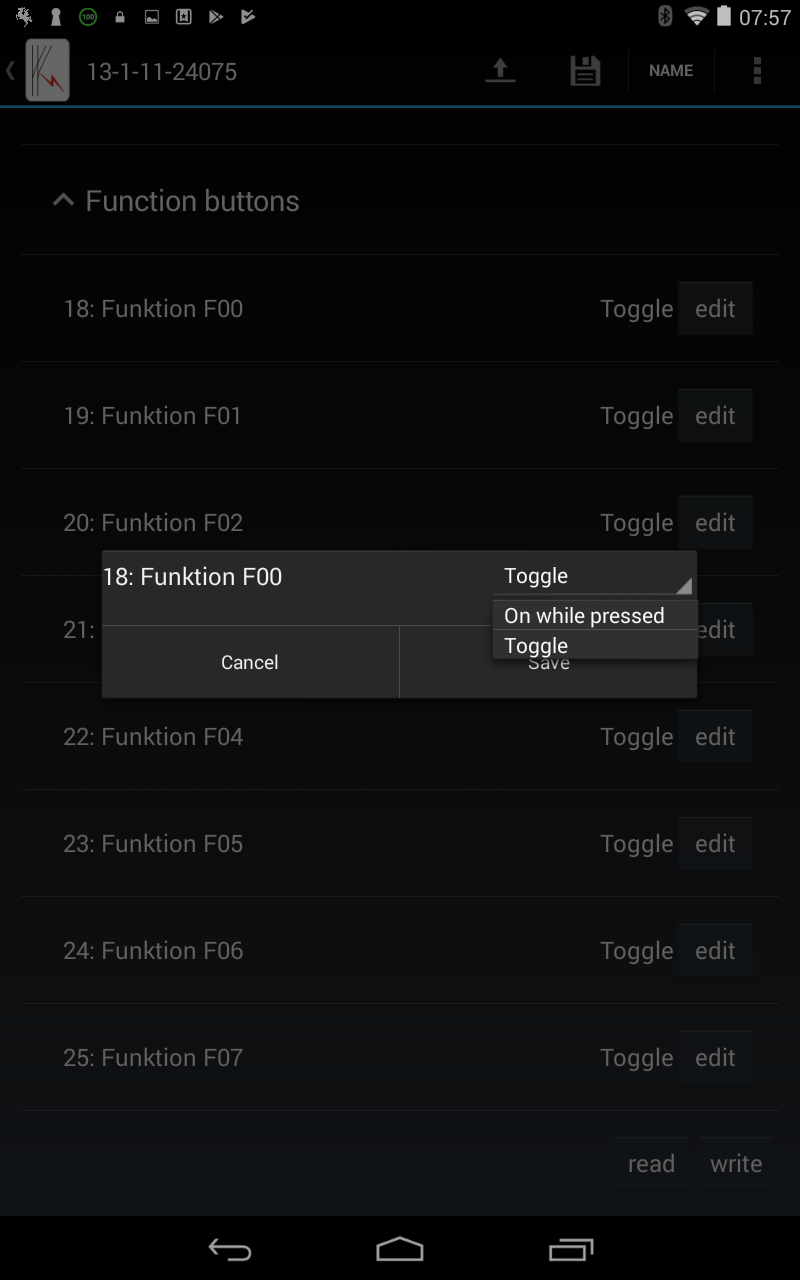Tap the upload icon in the action bar
Image resolution: width=800 pixels, height=1280 pixels.
[x=500, y=71]
